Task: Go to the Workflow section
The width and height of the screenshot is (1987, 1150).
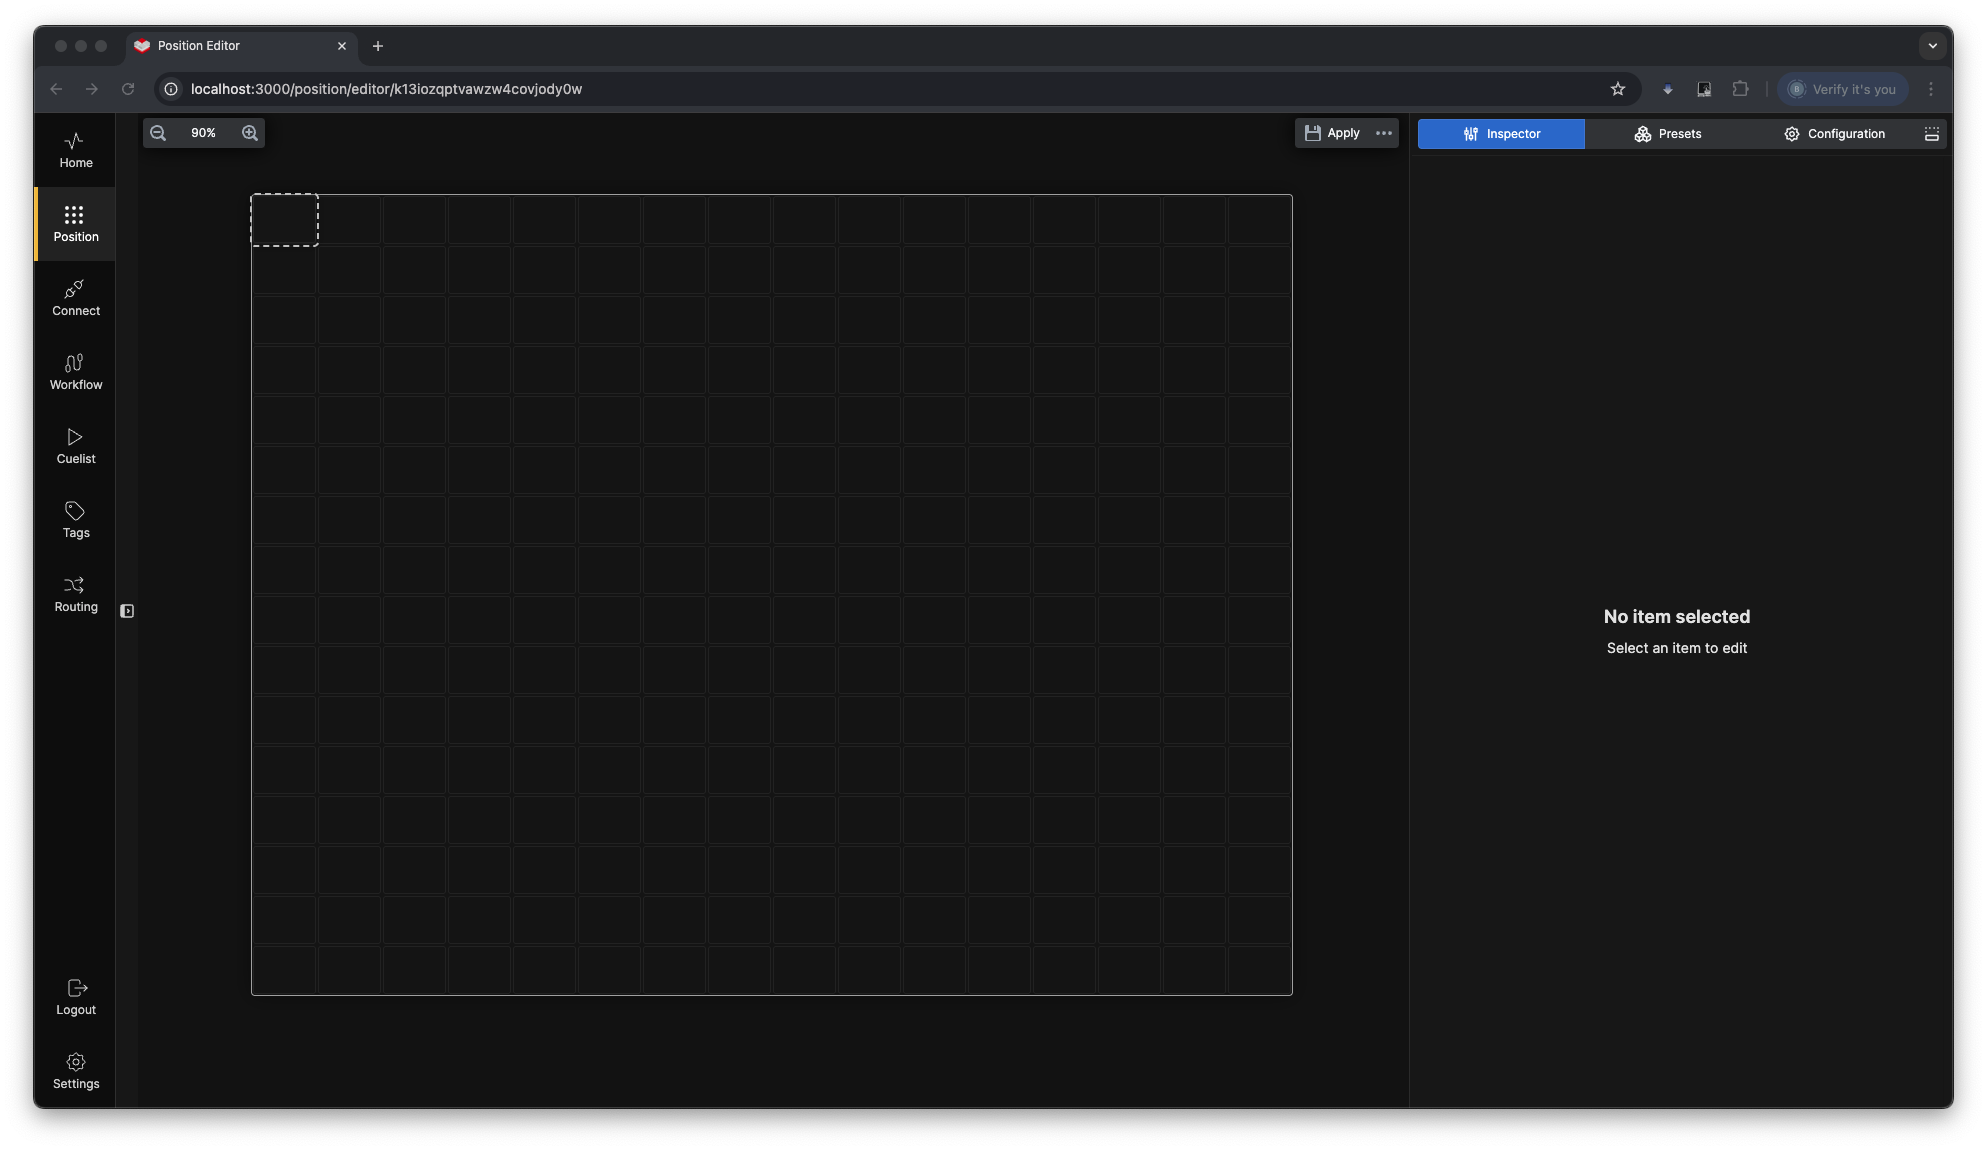Action: click(75, 372)
